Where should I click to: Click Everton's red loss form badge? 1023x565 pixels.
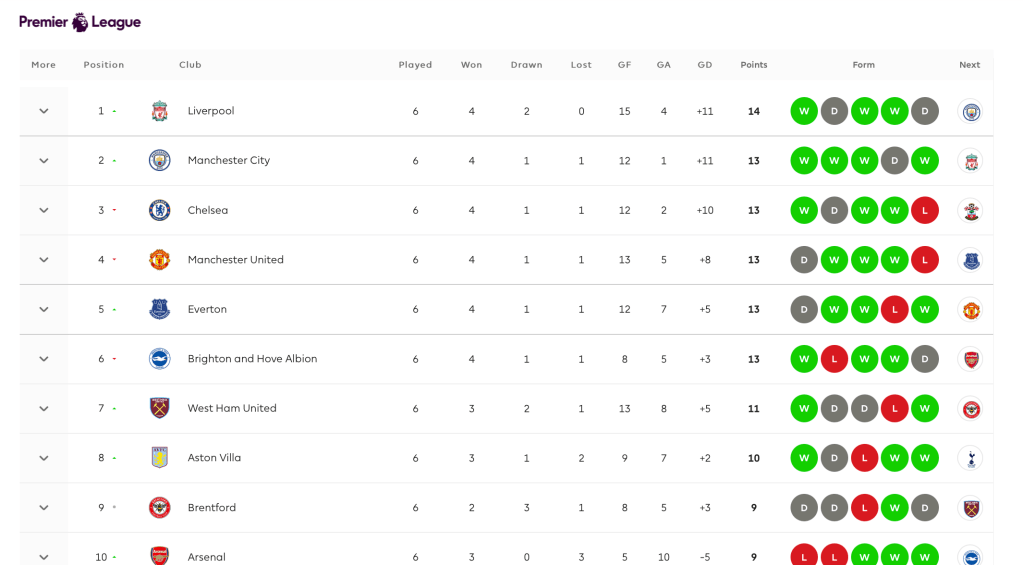[x=895, y=309]
